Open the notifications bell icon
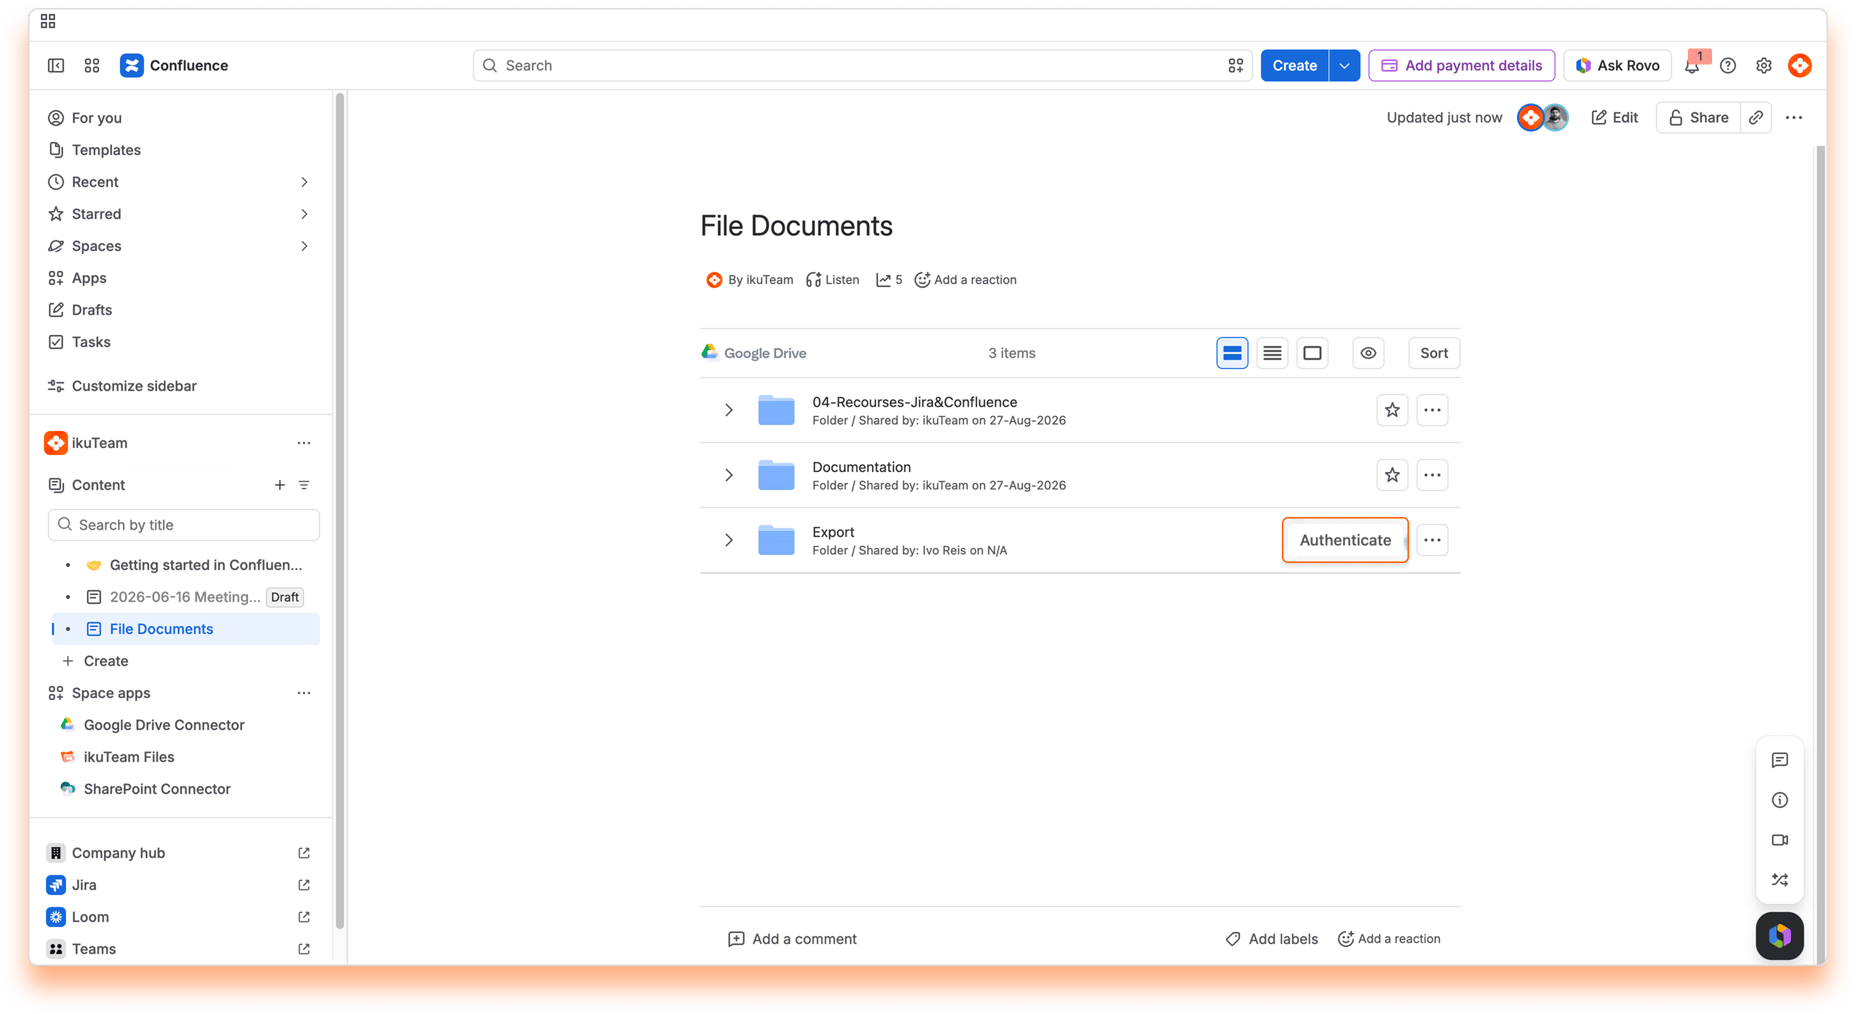Viewport: 1856px width, 1014px height. (1692, 65)
